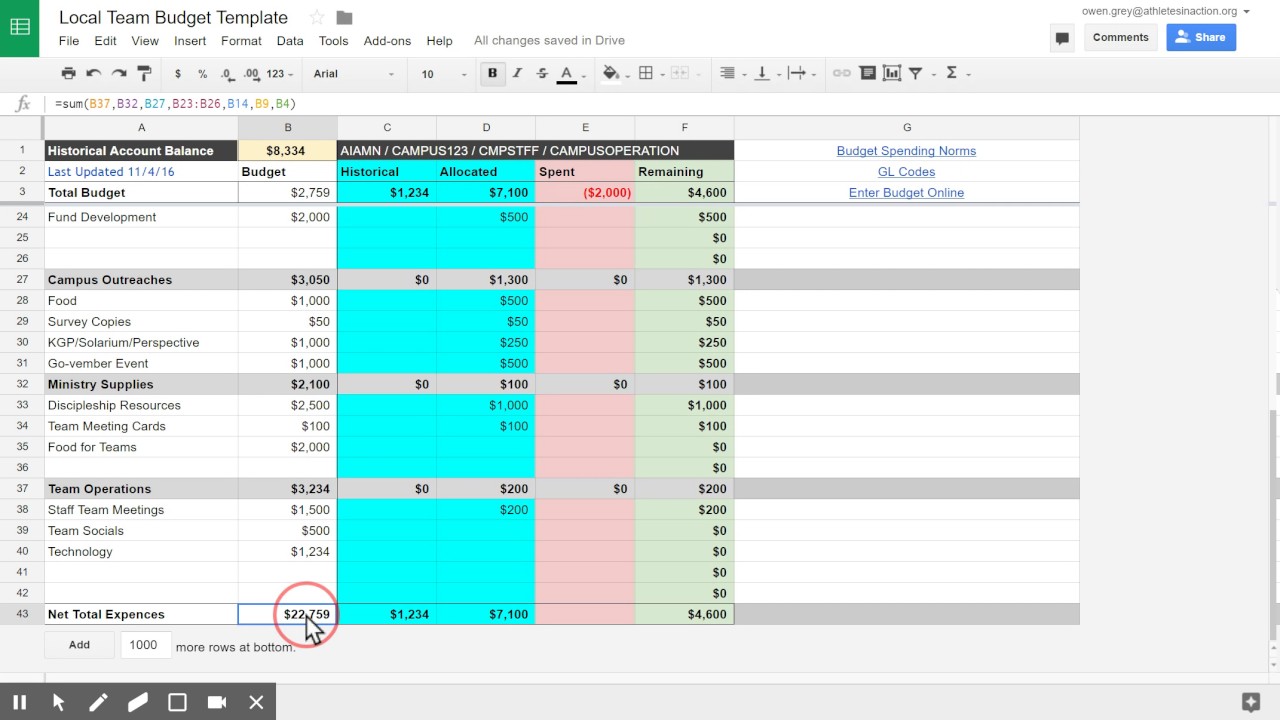Click the undo arrow icon
Image resolution: width=1280 pixels, height=720 pixels.
click(x=93, y=73)
